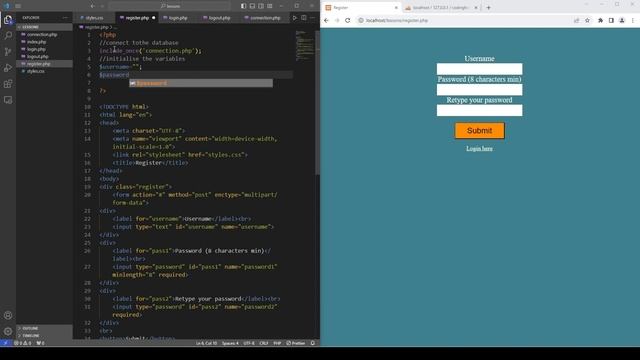
Task: Reload the browser page
Action: pyautogui.click(x=347, y=20)
